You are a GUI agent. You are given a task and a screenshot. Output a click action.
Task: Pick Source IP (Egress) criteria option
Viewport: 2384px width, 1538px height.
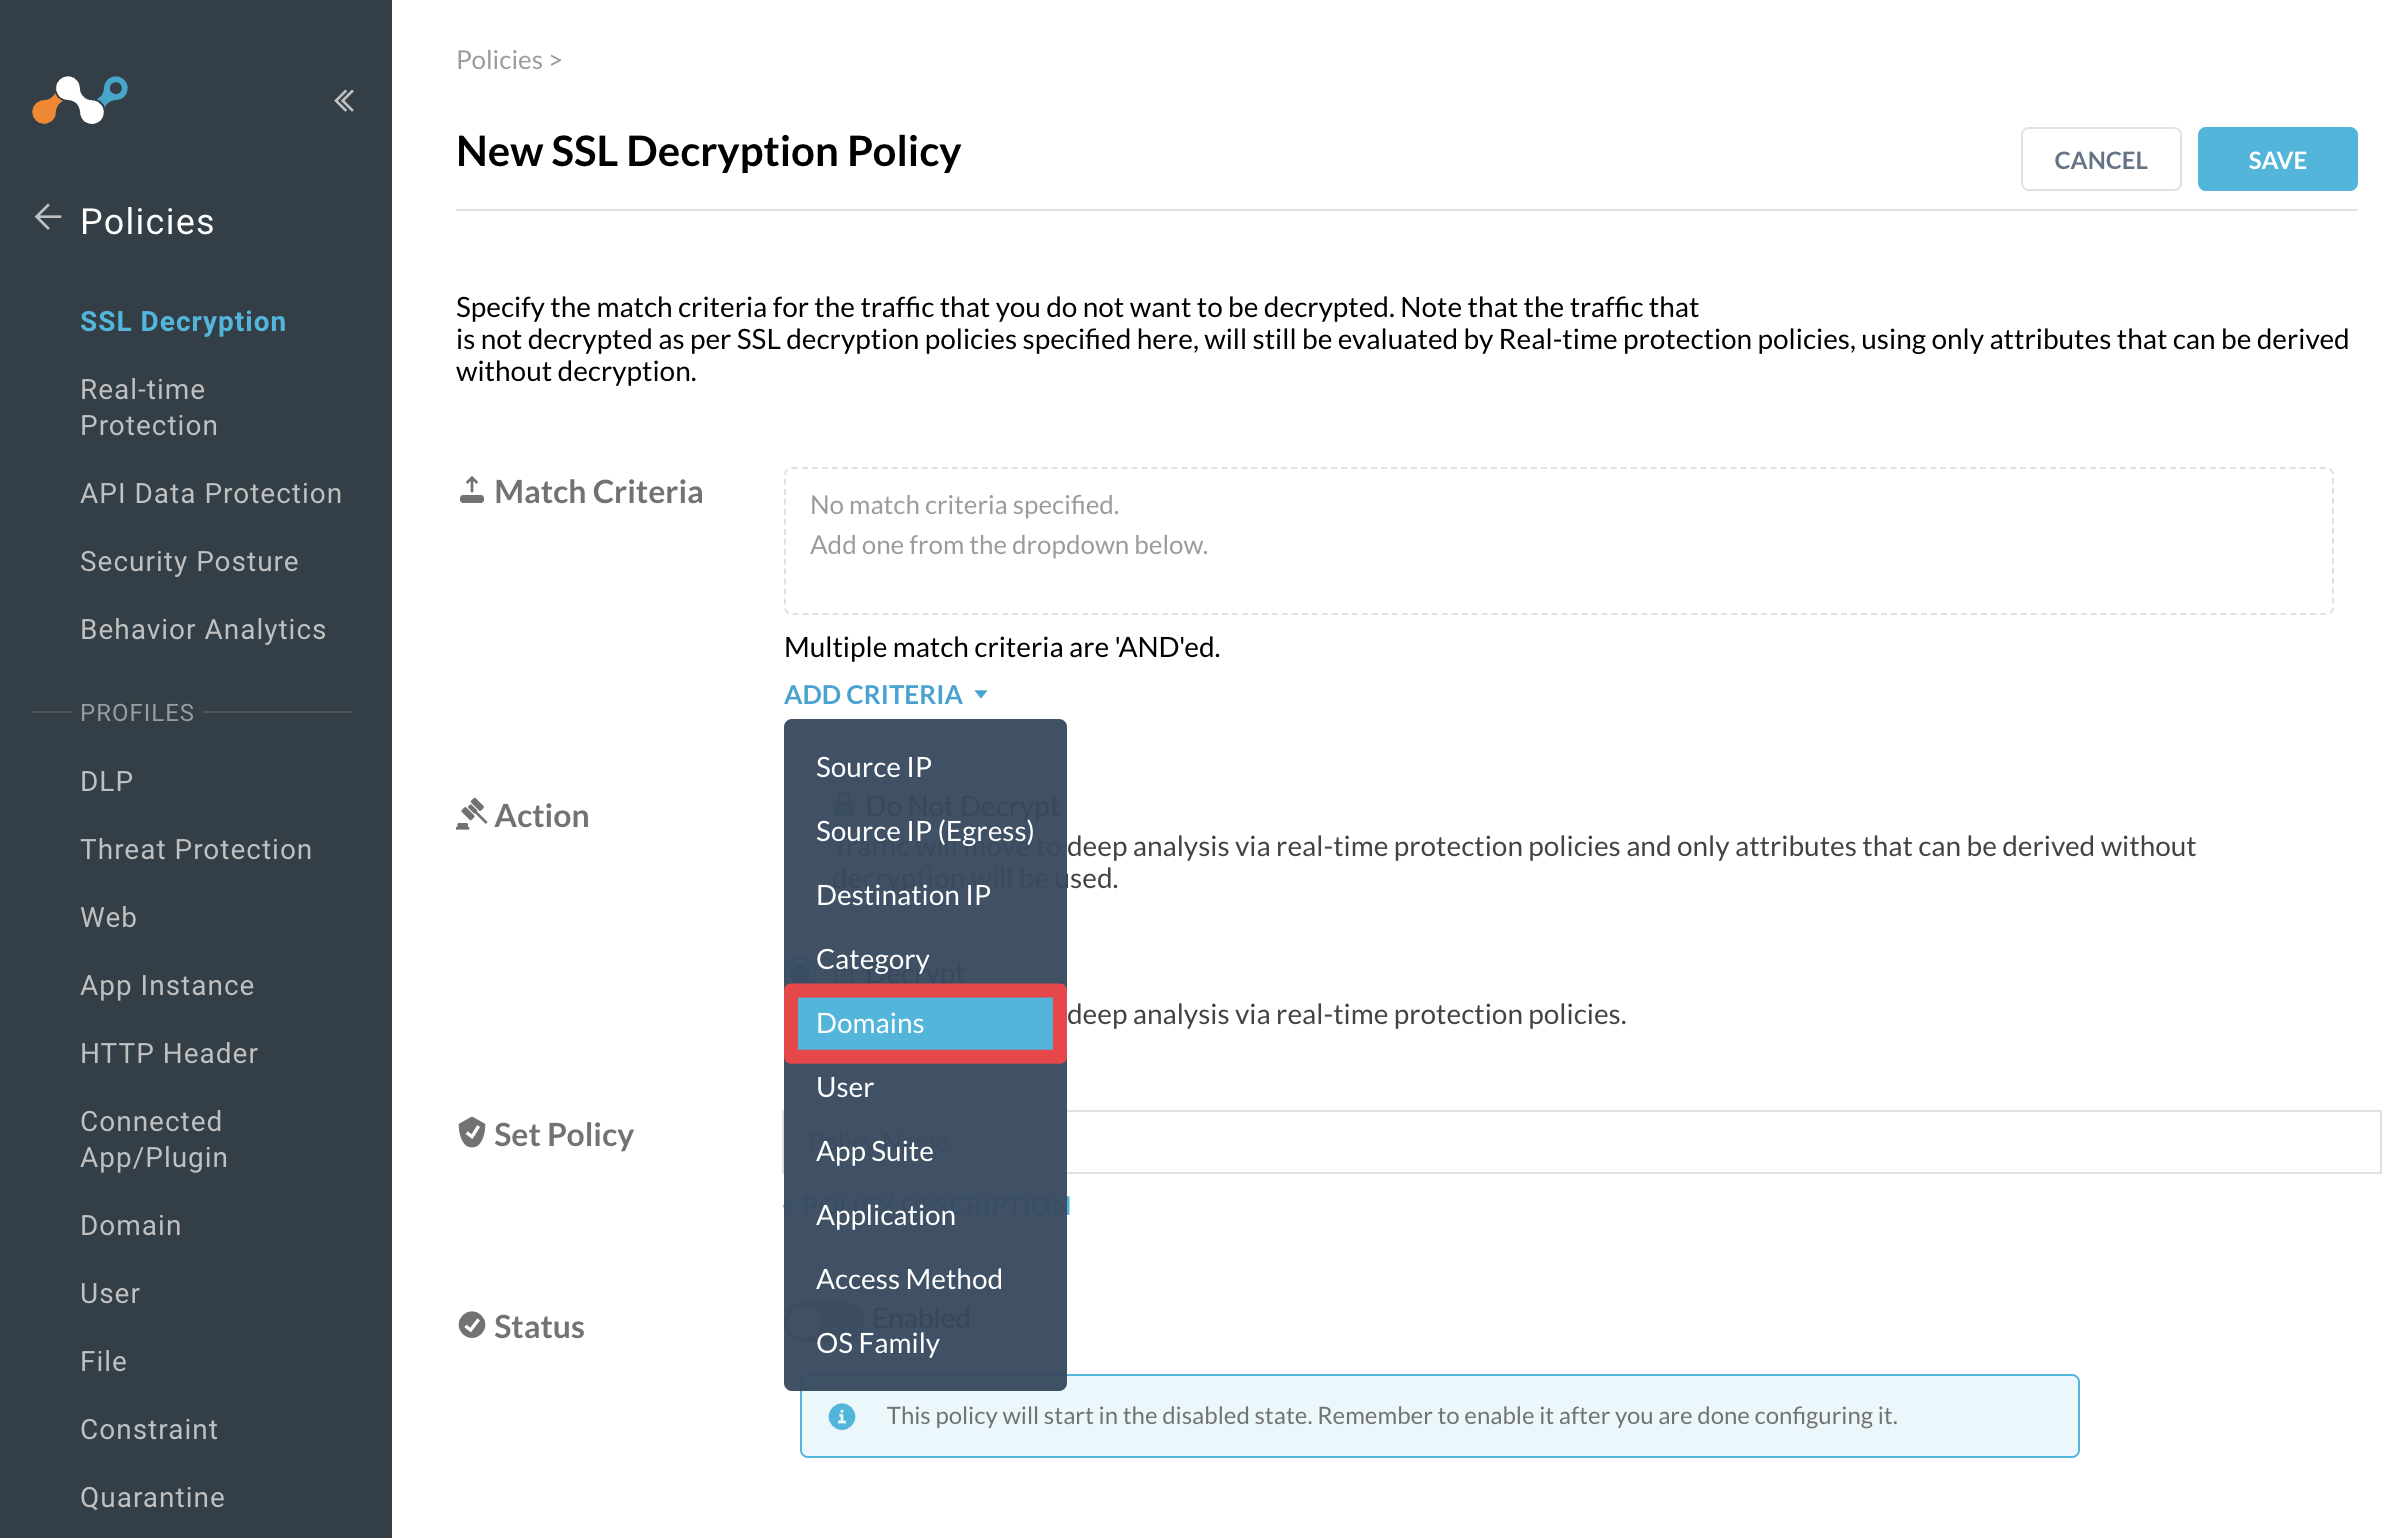[925, 831]
